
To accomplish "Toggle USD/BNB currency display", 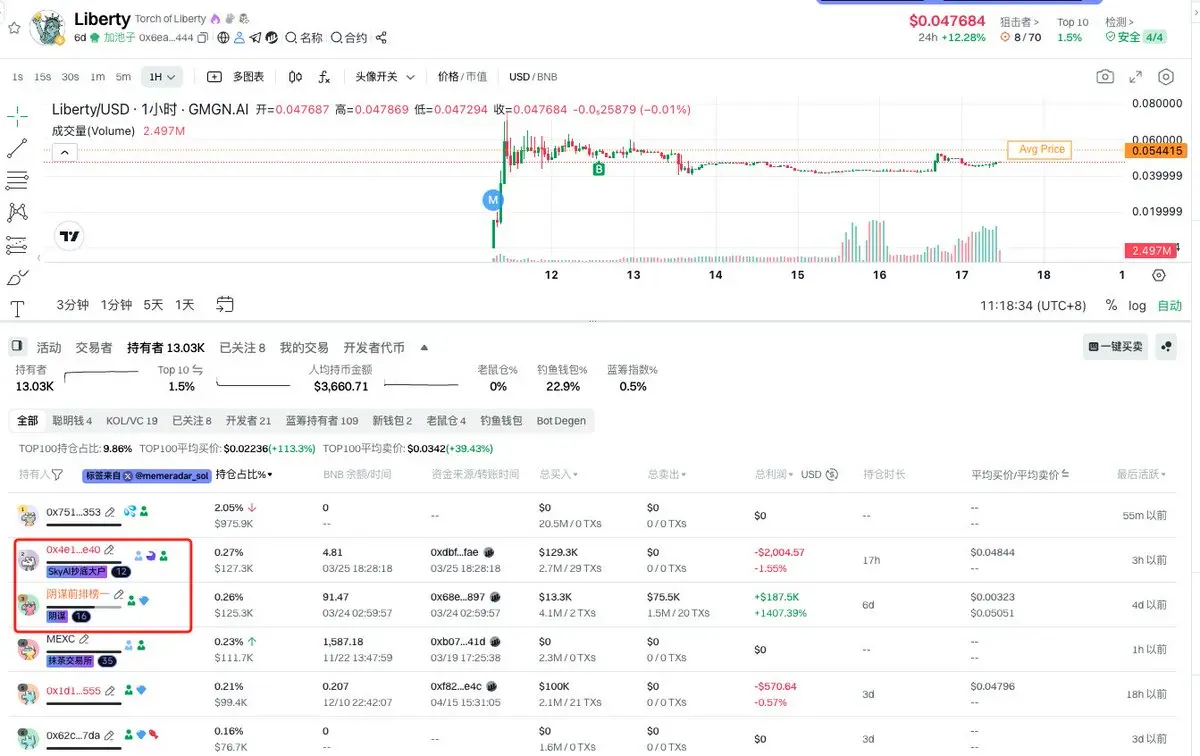I will pyautogui.click(x=533, y=77).
